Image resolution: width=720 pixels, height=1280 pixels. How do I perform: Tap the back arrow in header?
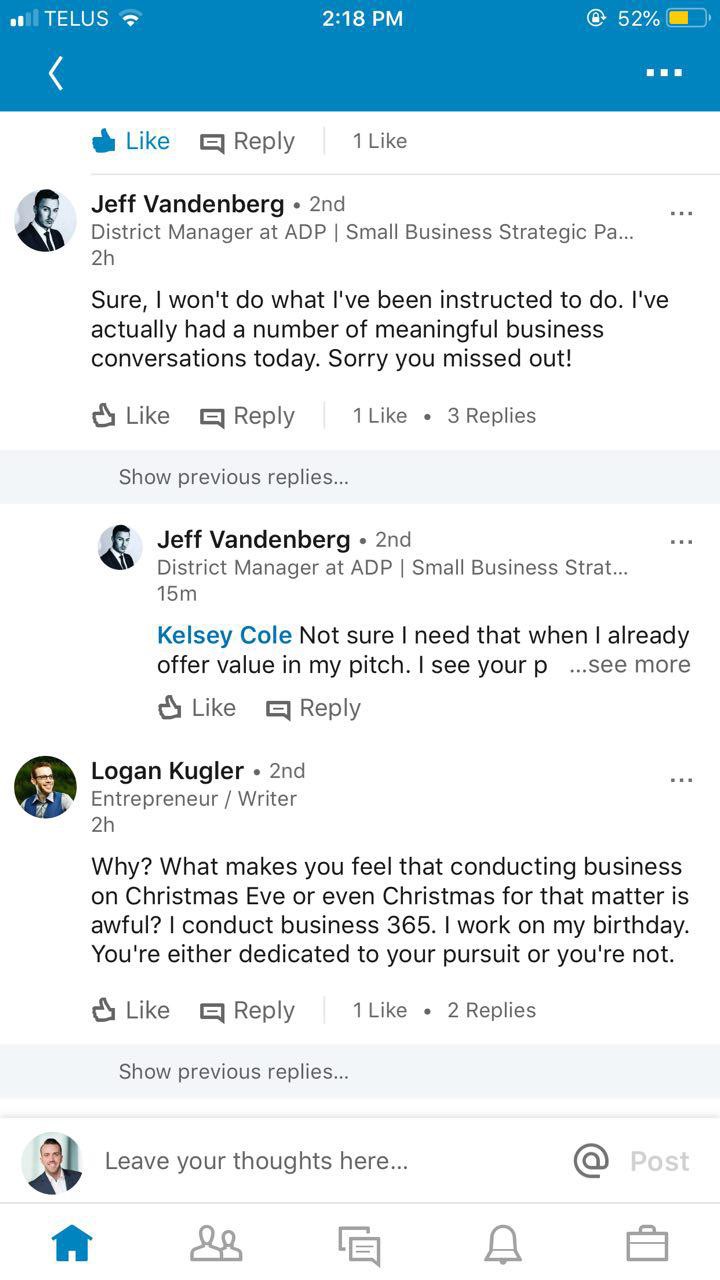click(x=56, y=73)
